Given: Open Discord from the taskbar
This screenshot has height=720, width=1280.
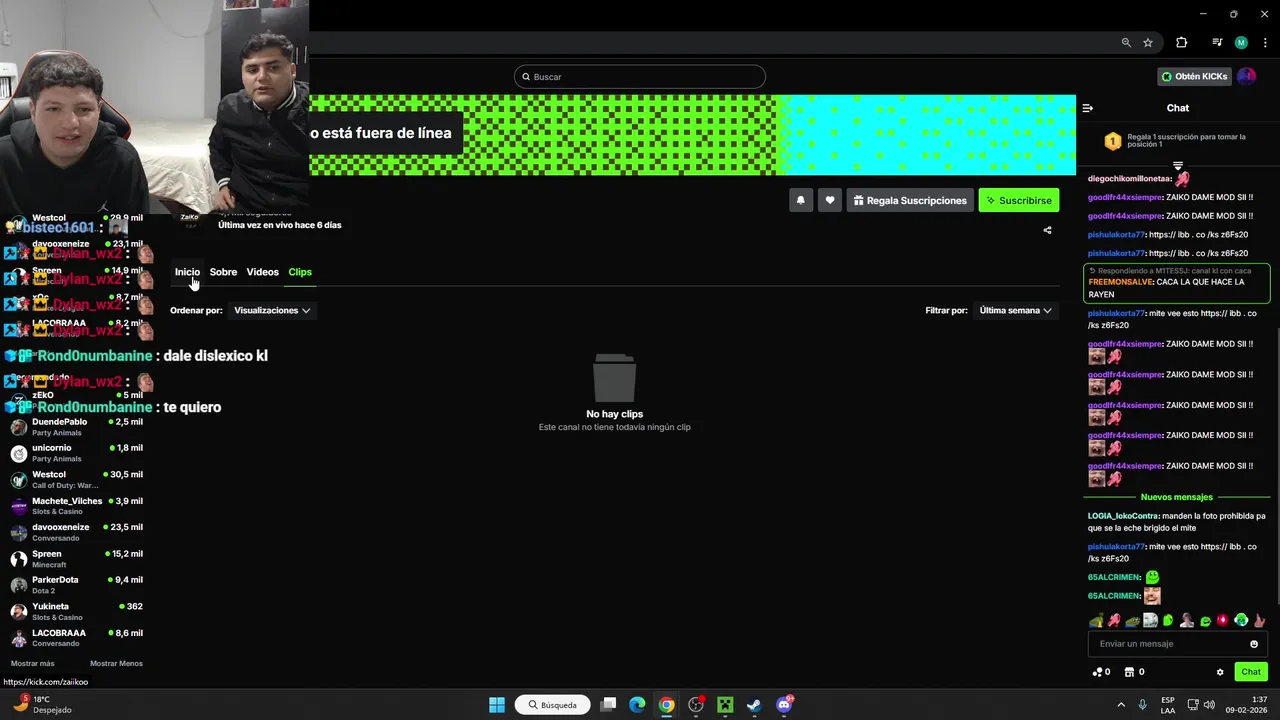Looking at the screenshot, I should coord(784,705).
